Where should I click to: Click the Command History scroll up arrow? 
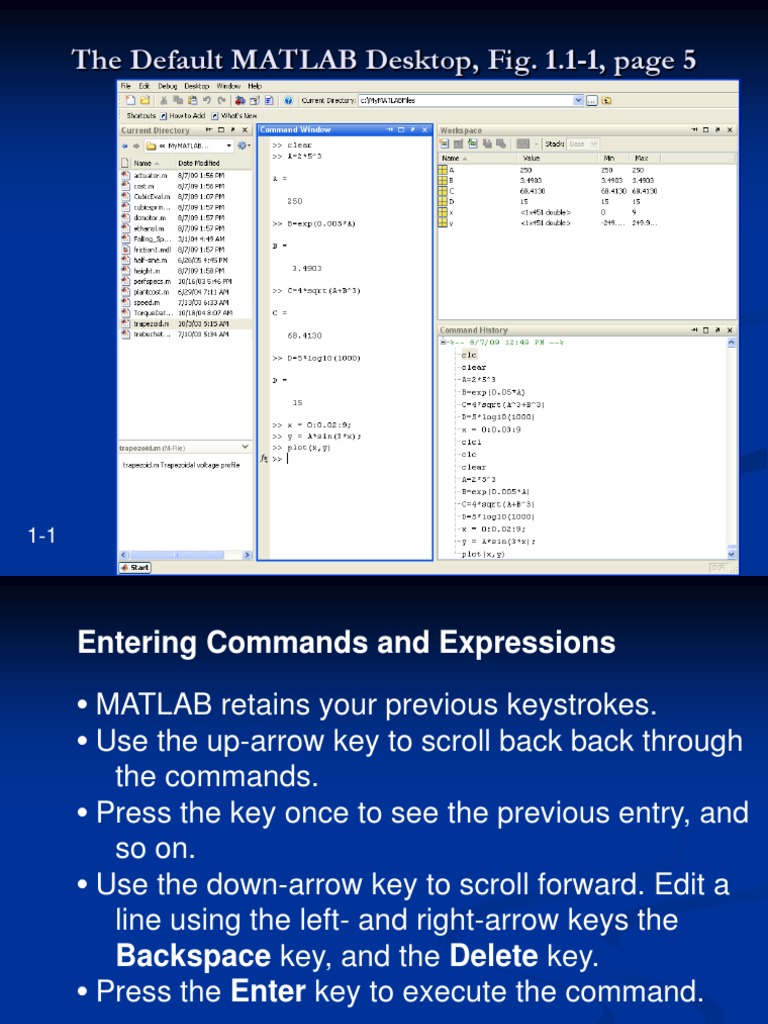pos(731,344)
